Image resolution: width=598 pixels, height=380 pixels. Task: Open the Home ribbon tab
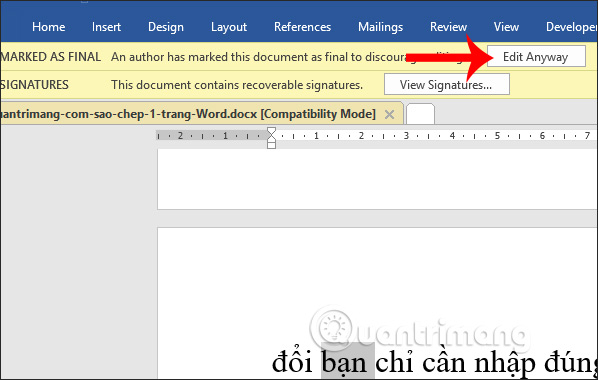click(x=48, y=27)
